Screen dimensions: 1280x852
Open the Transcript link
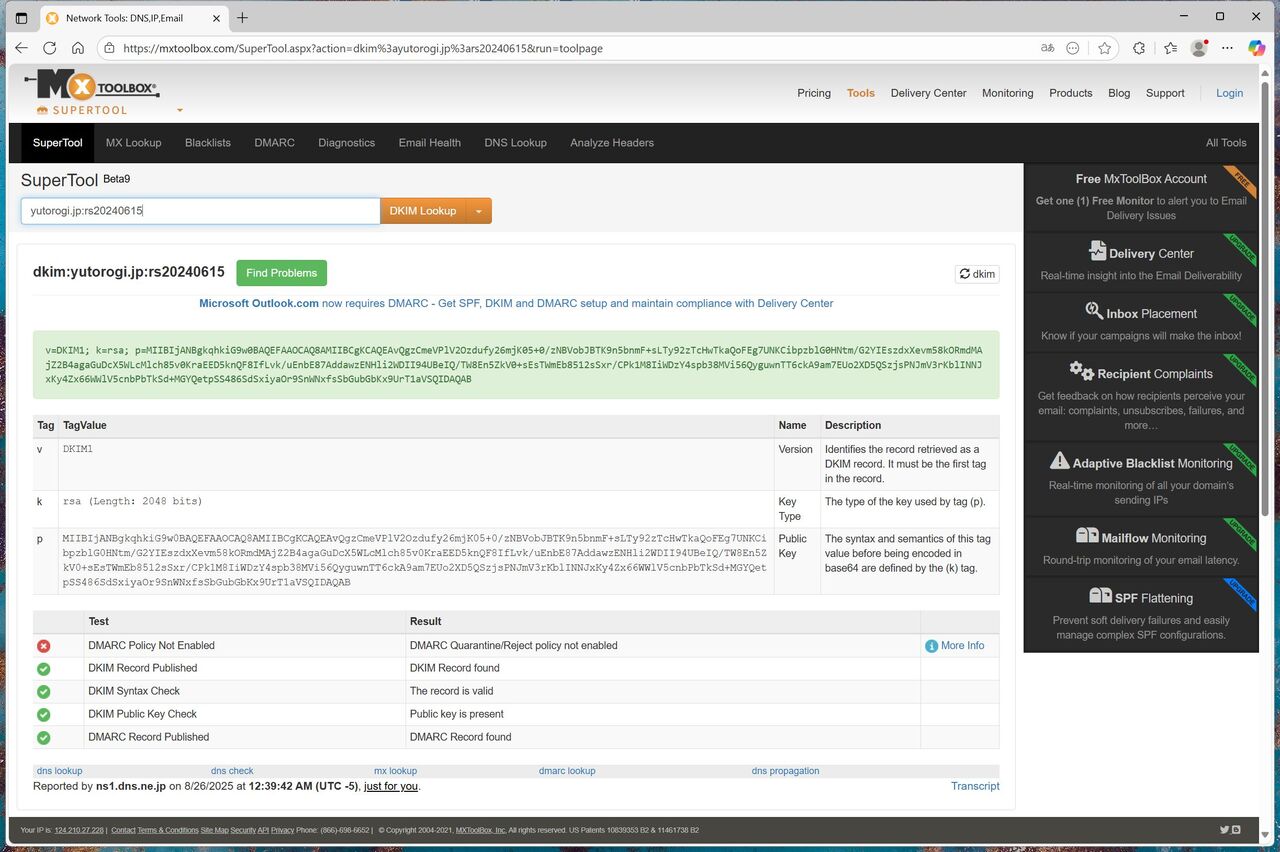click(975, 786)
